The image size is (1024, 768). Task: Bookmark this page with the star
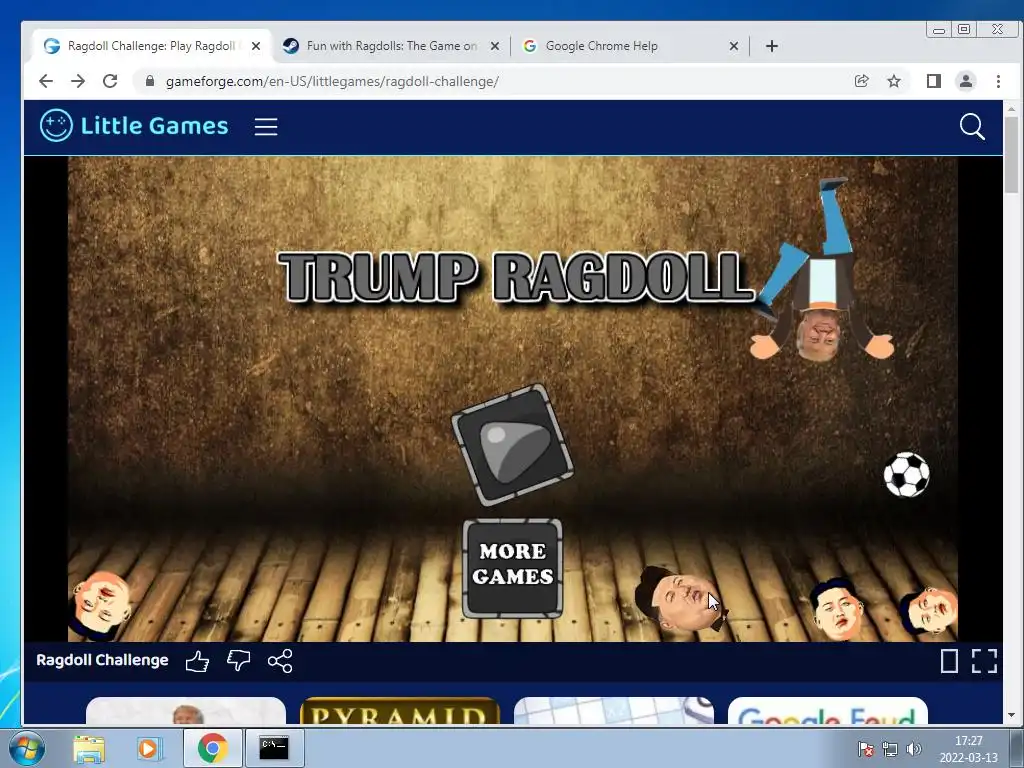tap(894, 81)
